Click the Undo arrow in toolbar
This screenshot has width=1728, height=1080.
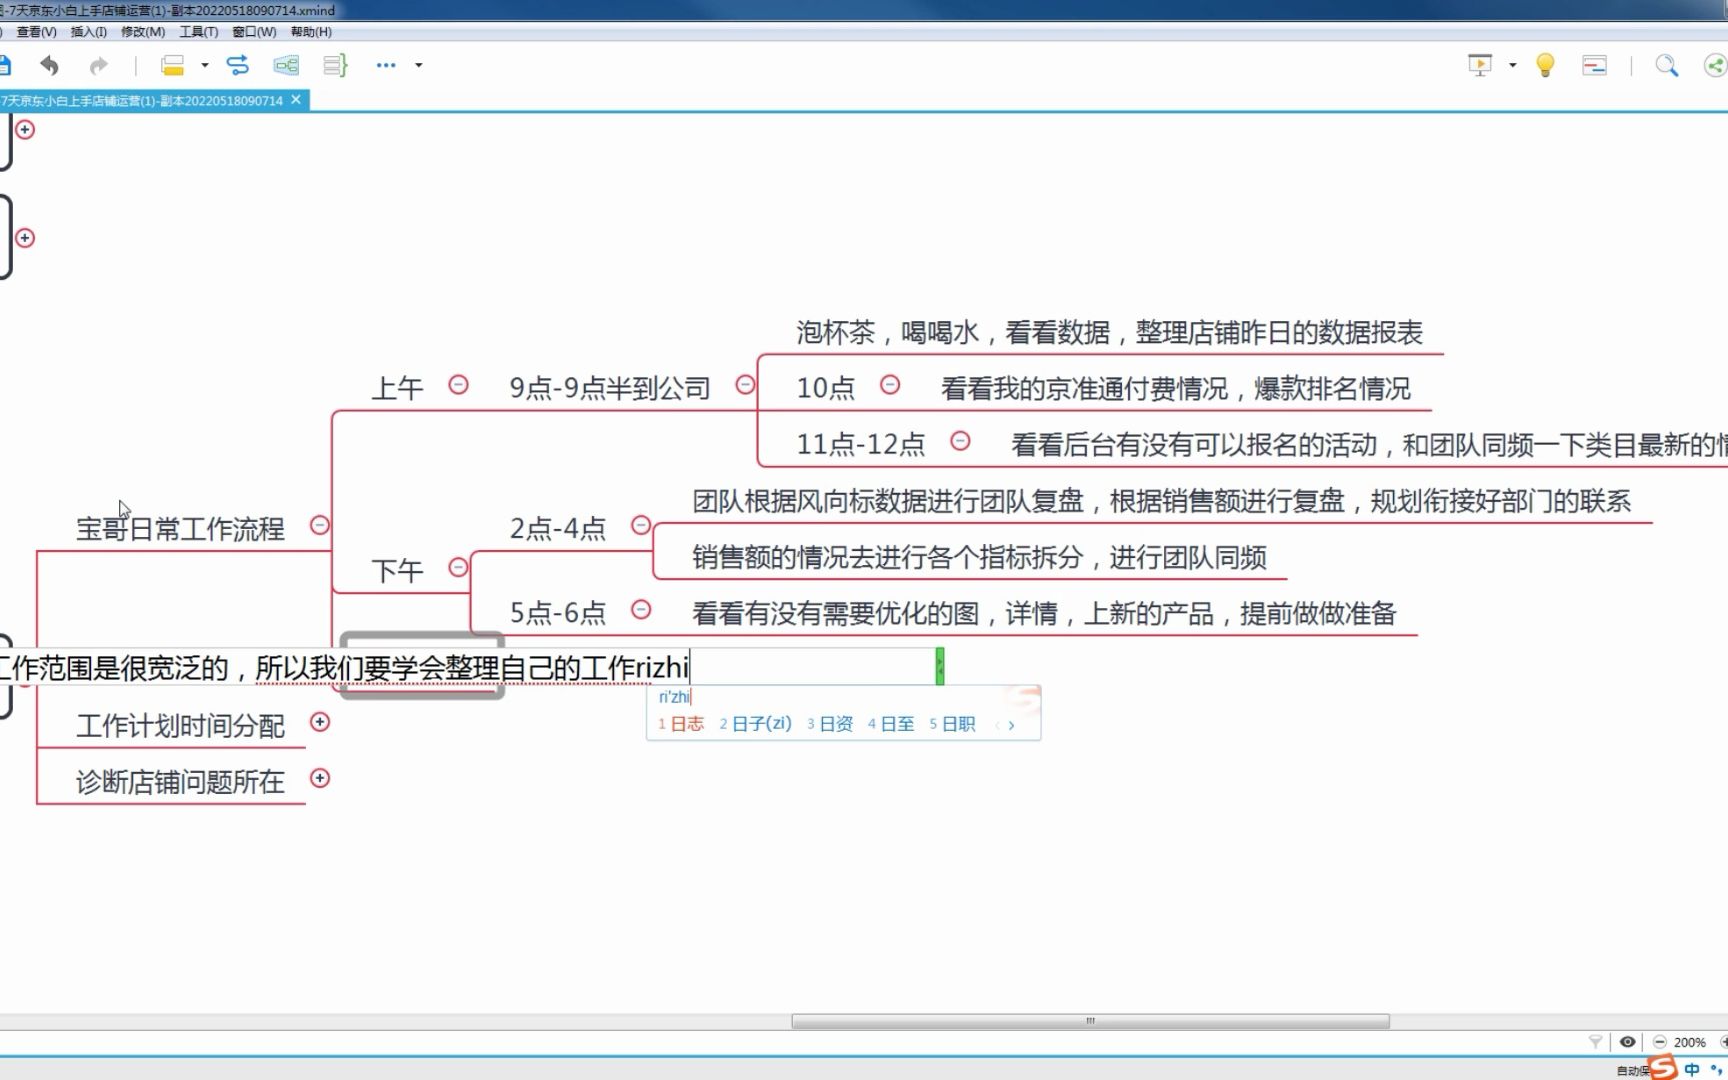click(x=49, y=66)
